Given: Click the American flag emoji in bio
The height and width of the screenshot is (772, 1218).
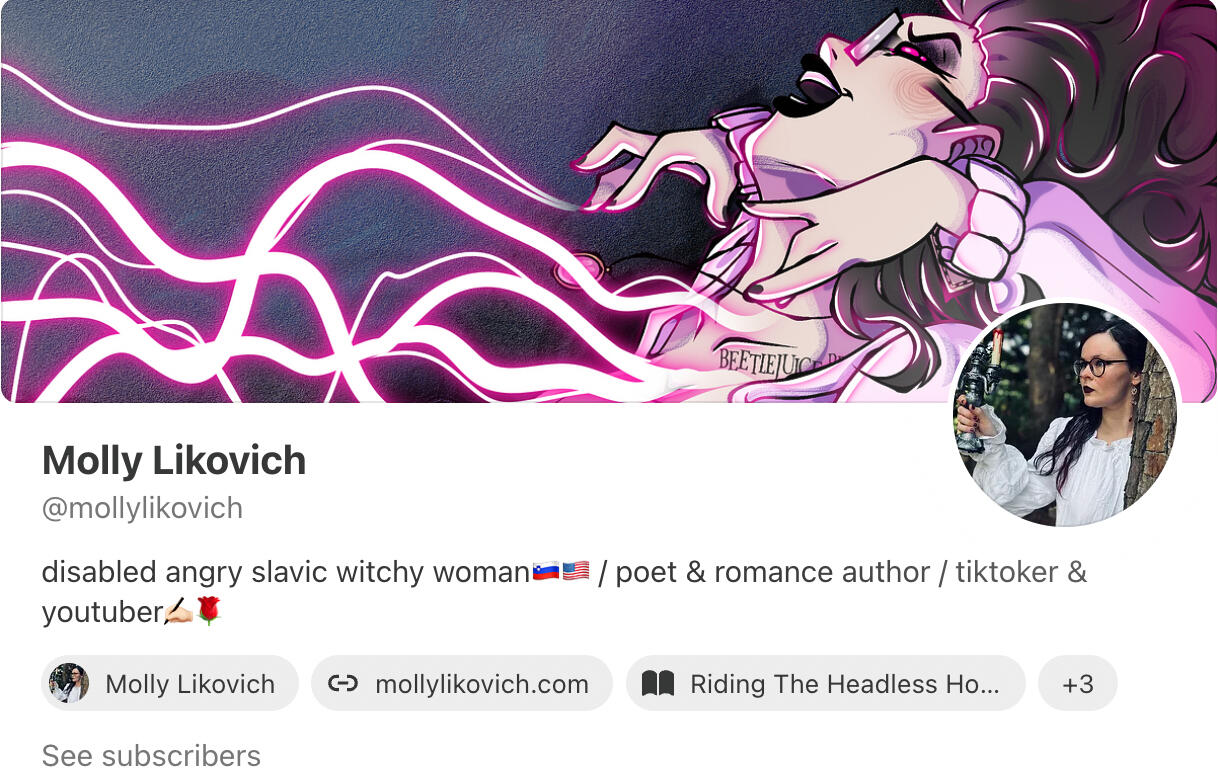Looking at the screenshot, I should coord(576,572).
